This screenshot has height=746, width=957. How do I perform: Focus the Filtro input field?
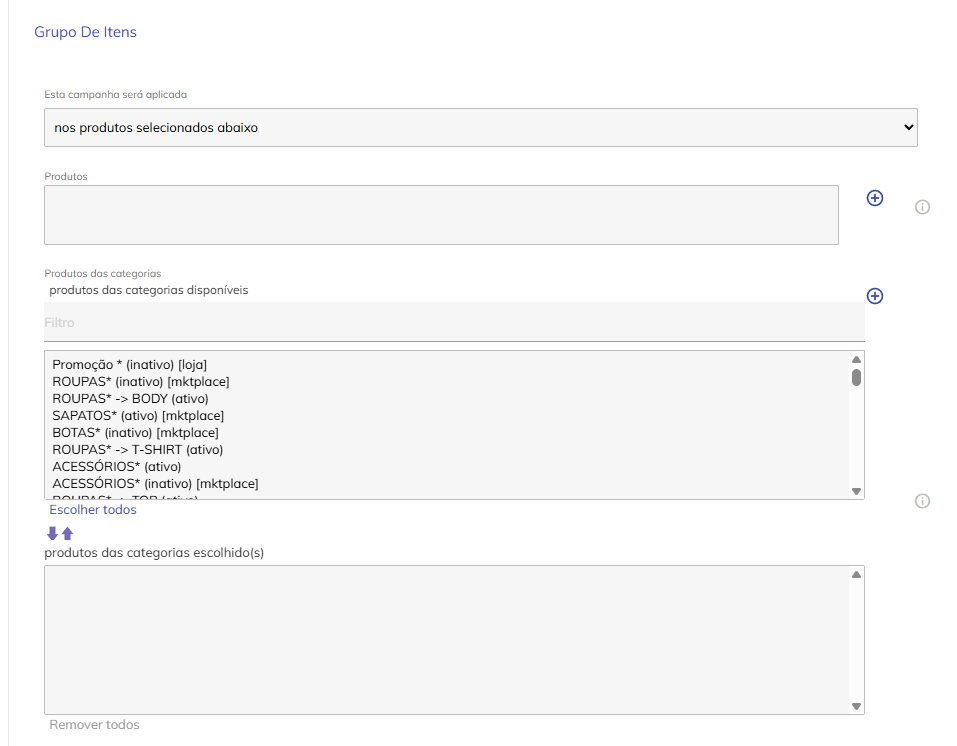click(454, 323)
